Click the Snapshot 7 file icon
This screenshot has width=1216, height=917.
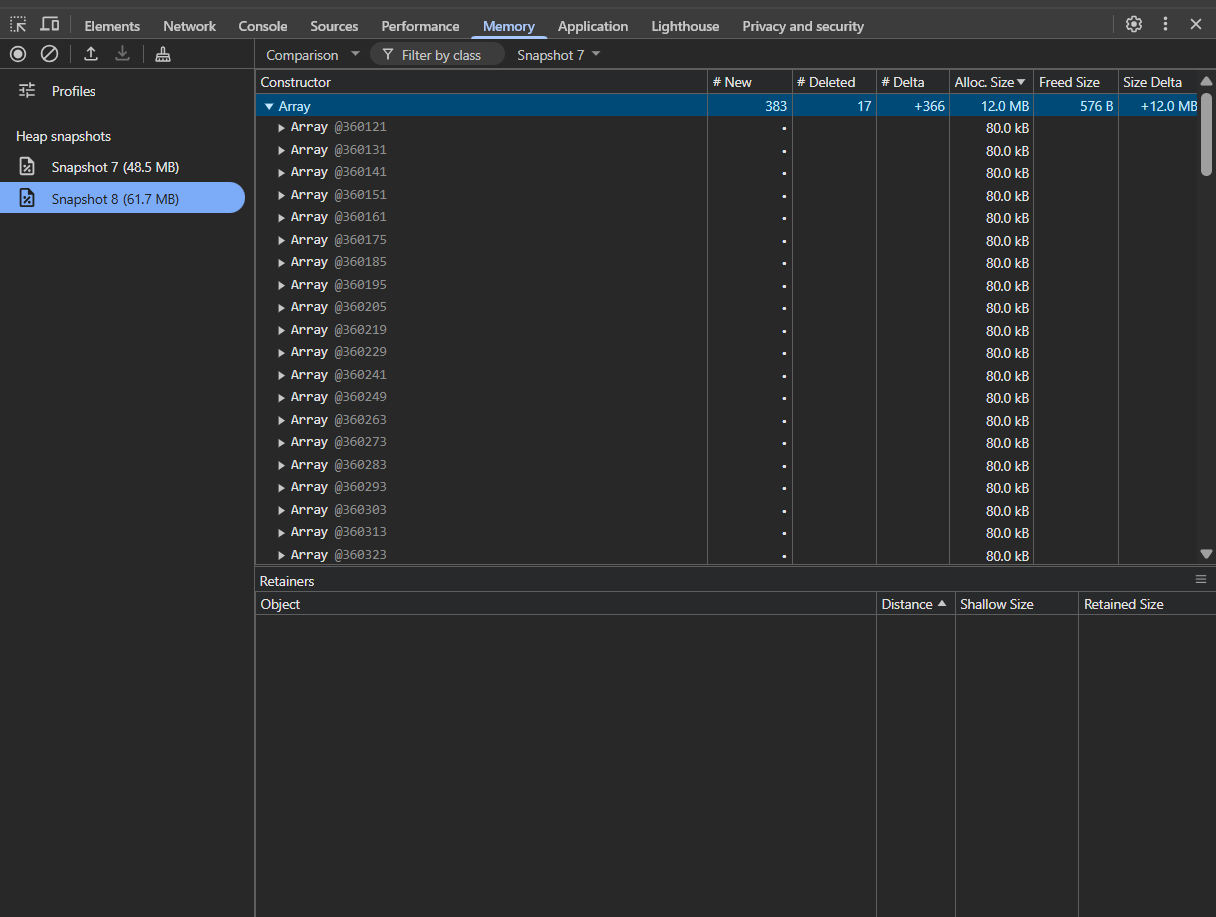pyautogui.click(x=28, y=167)
